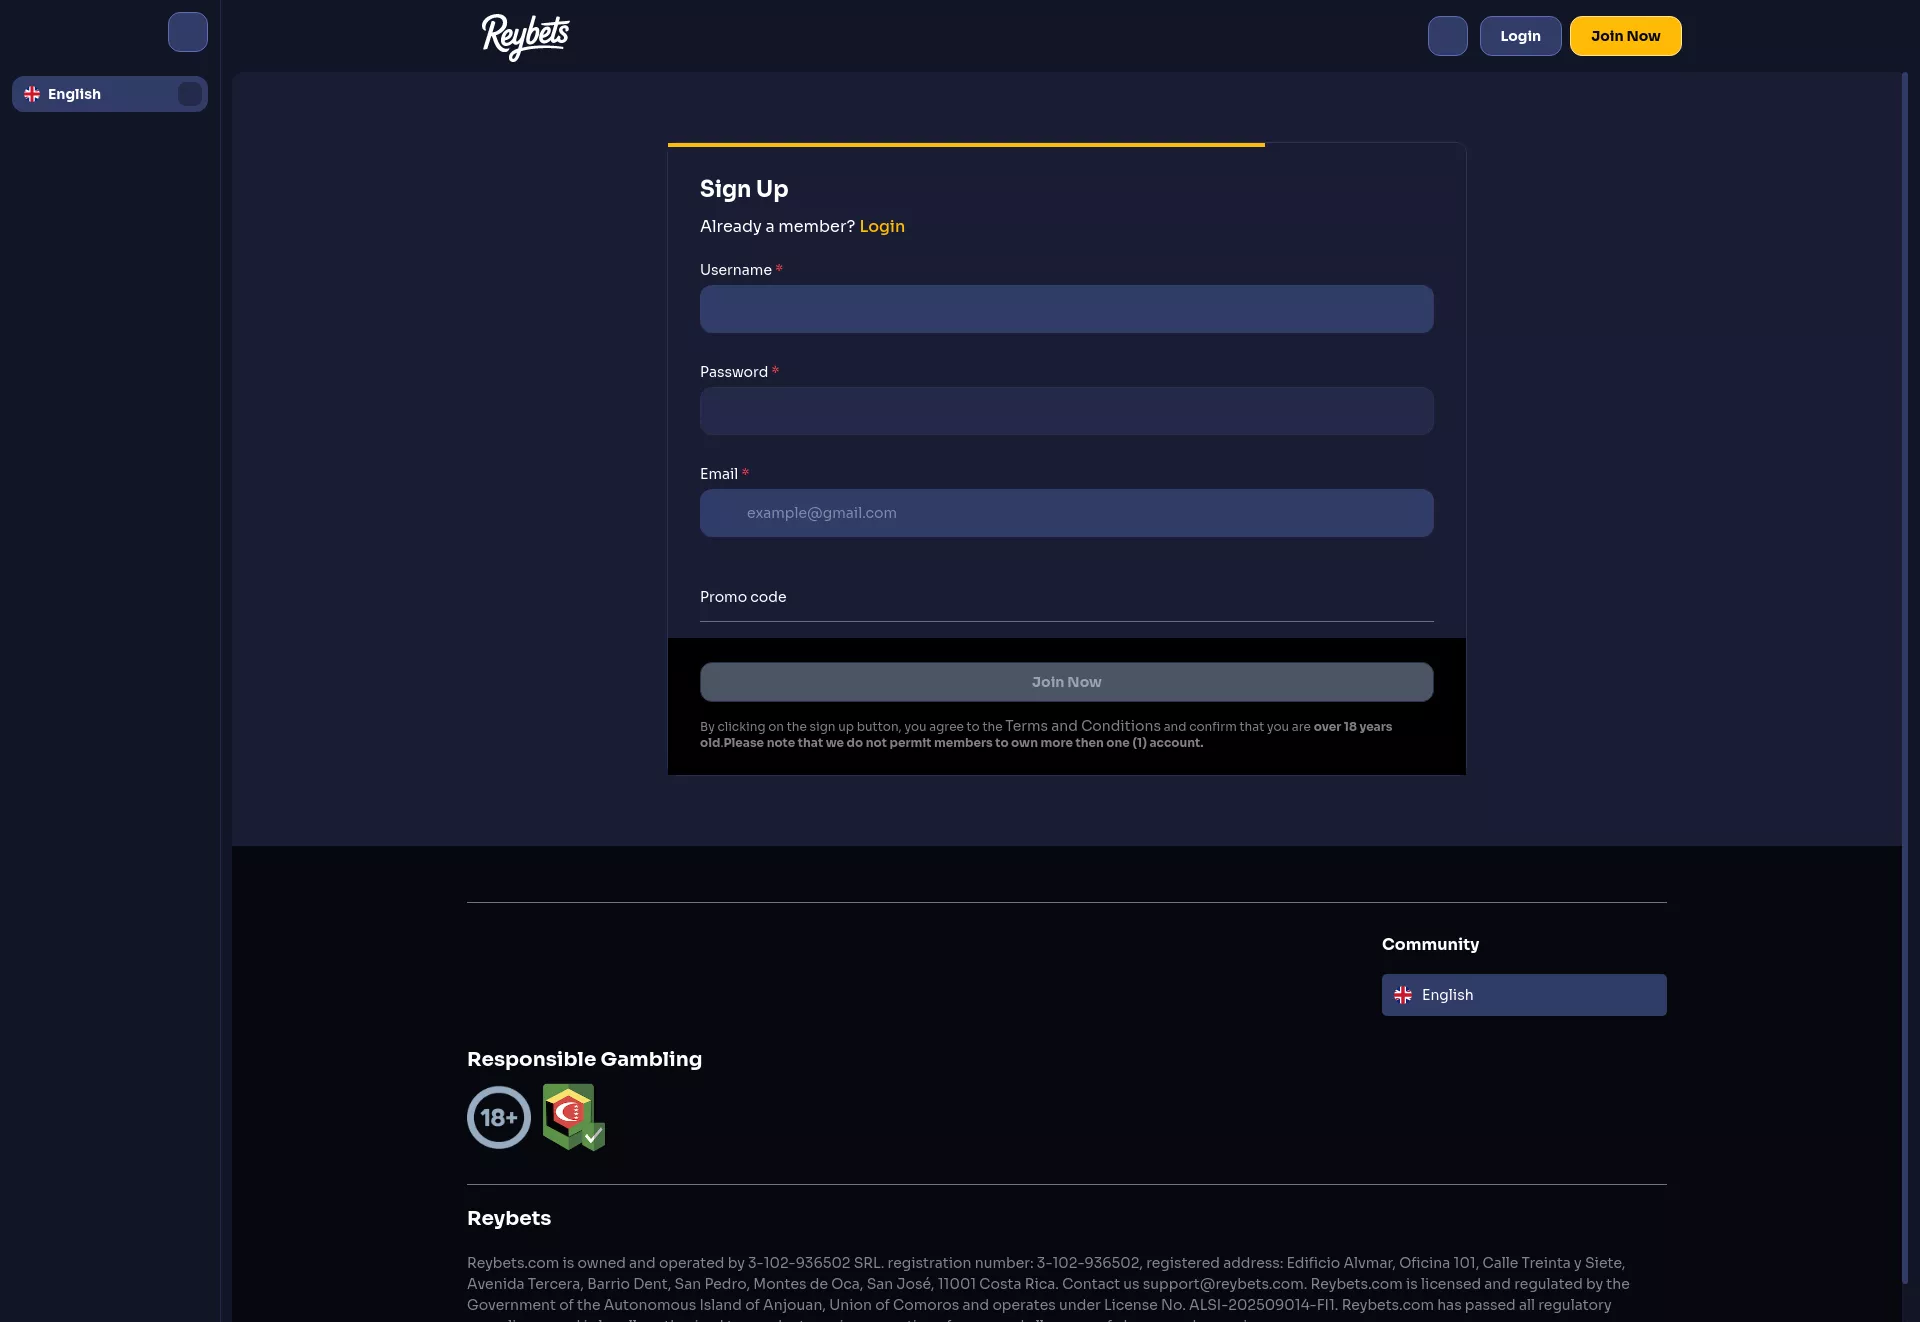
Task: Expand the sidebar English language option
Action: [x=109, y=93]
